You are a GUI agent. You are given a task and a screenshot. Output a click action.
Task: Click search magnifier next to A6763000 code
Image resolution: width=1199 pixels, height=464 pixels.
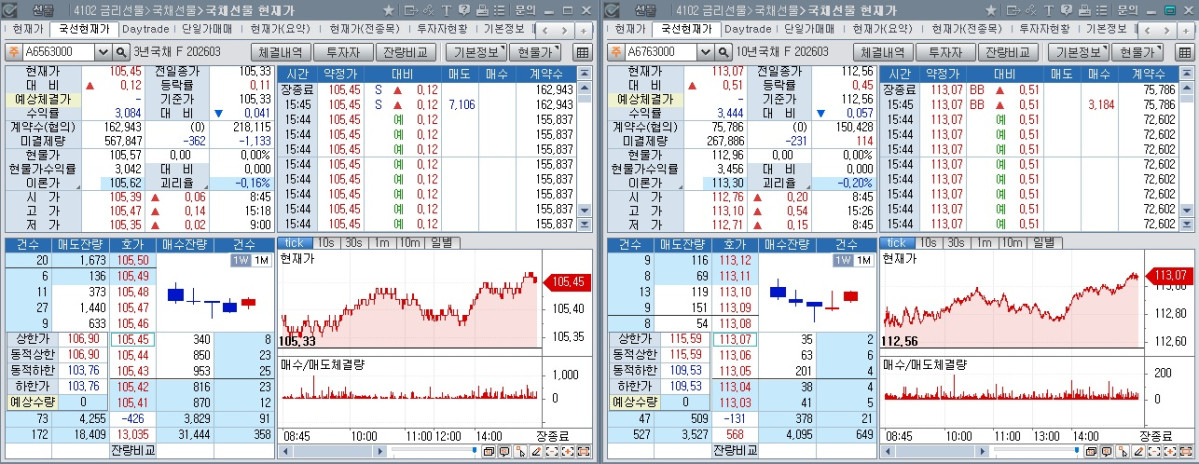[x=723, y=52]
